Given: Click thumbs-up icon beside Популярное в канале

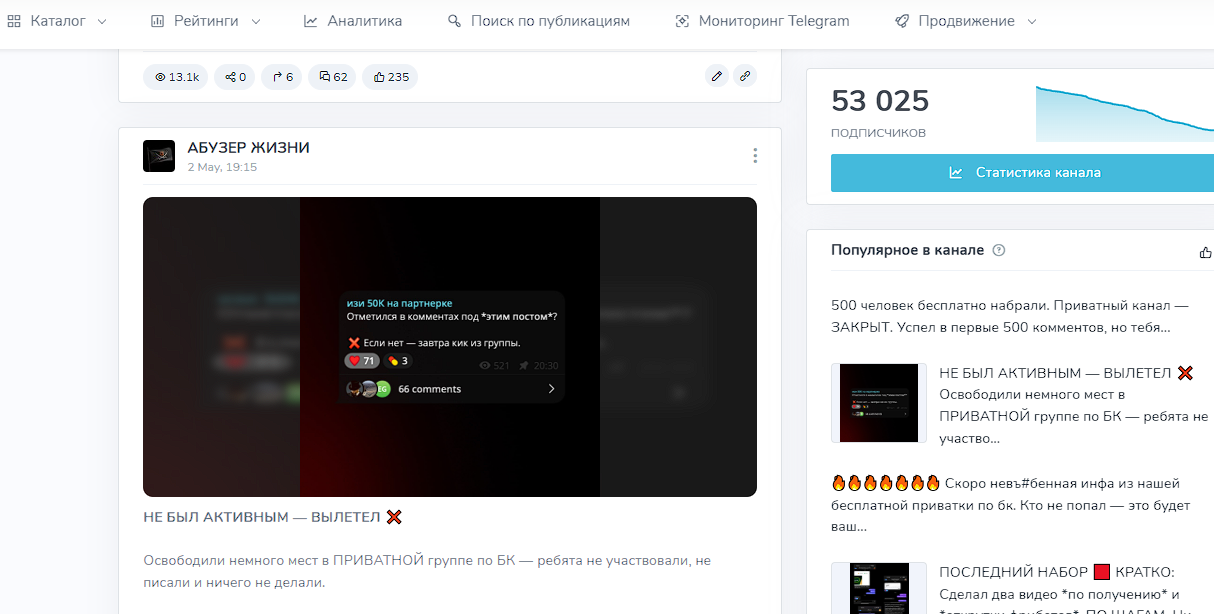Looking at the screenshot, I should (x=1205, y=252).
